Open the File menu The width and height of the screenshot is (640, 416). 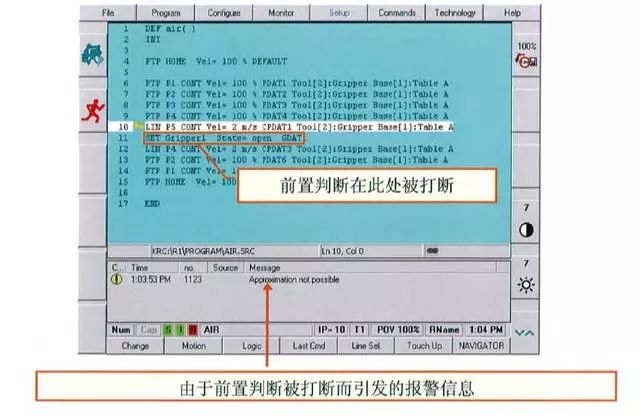pyautogui.click(x=108, y=13)
